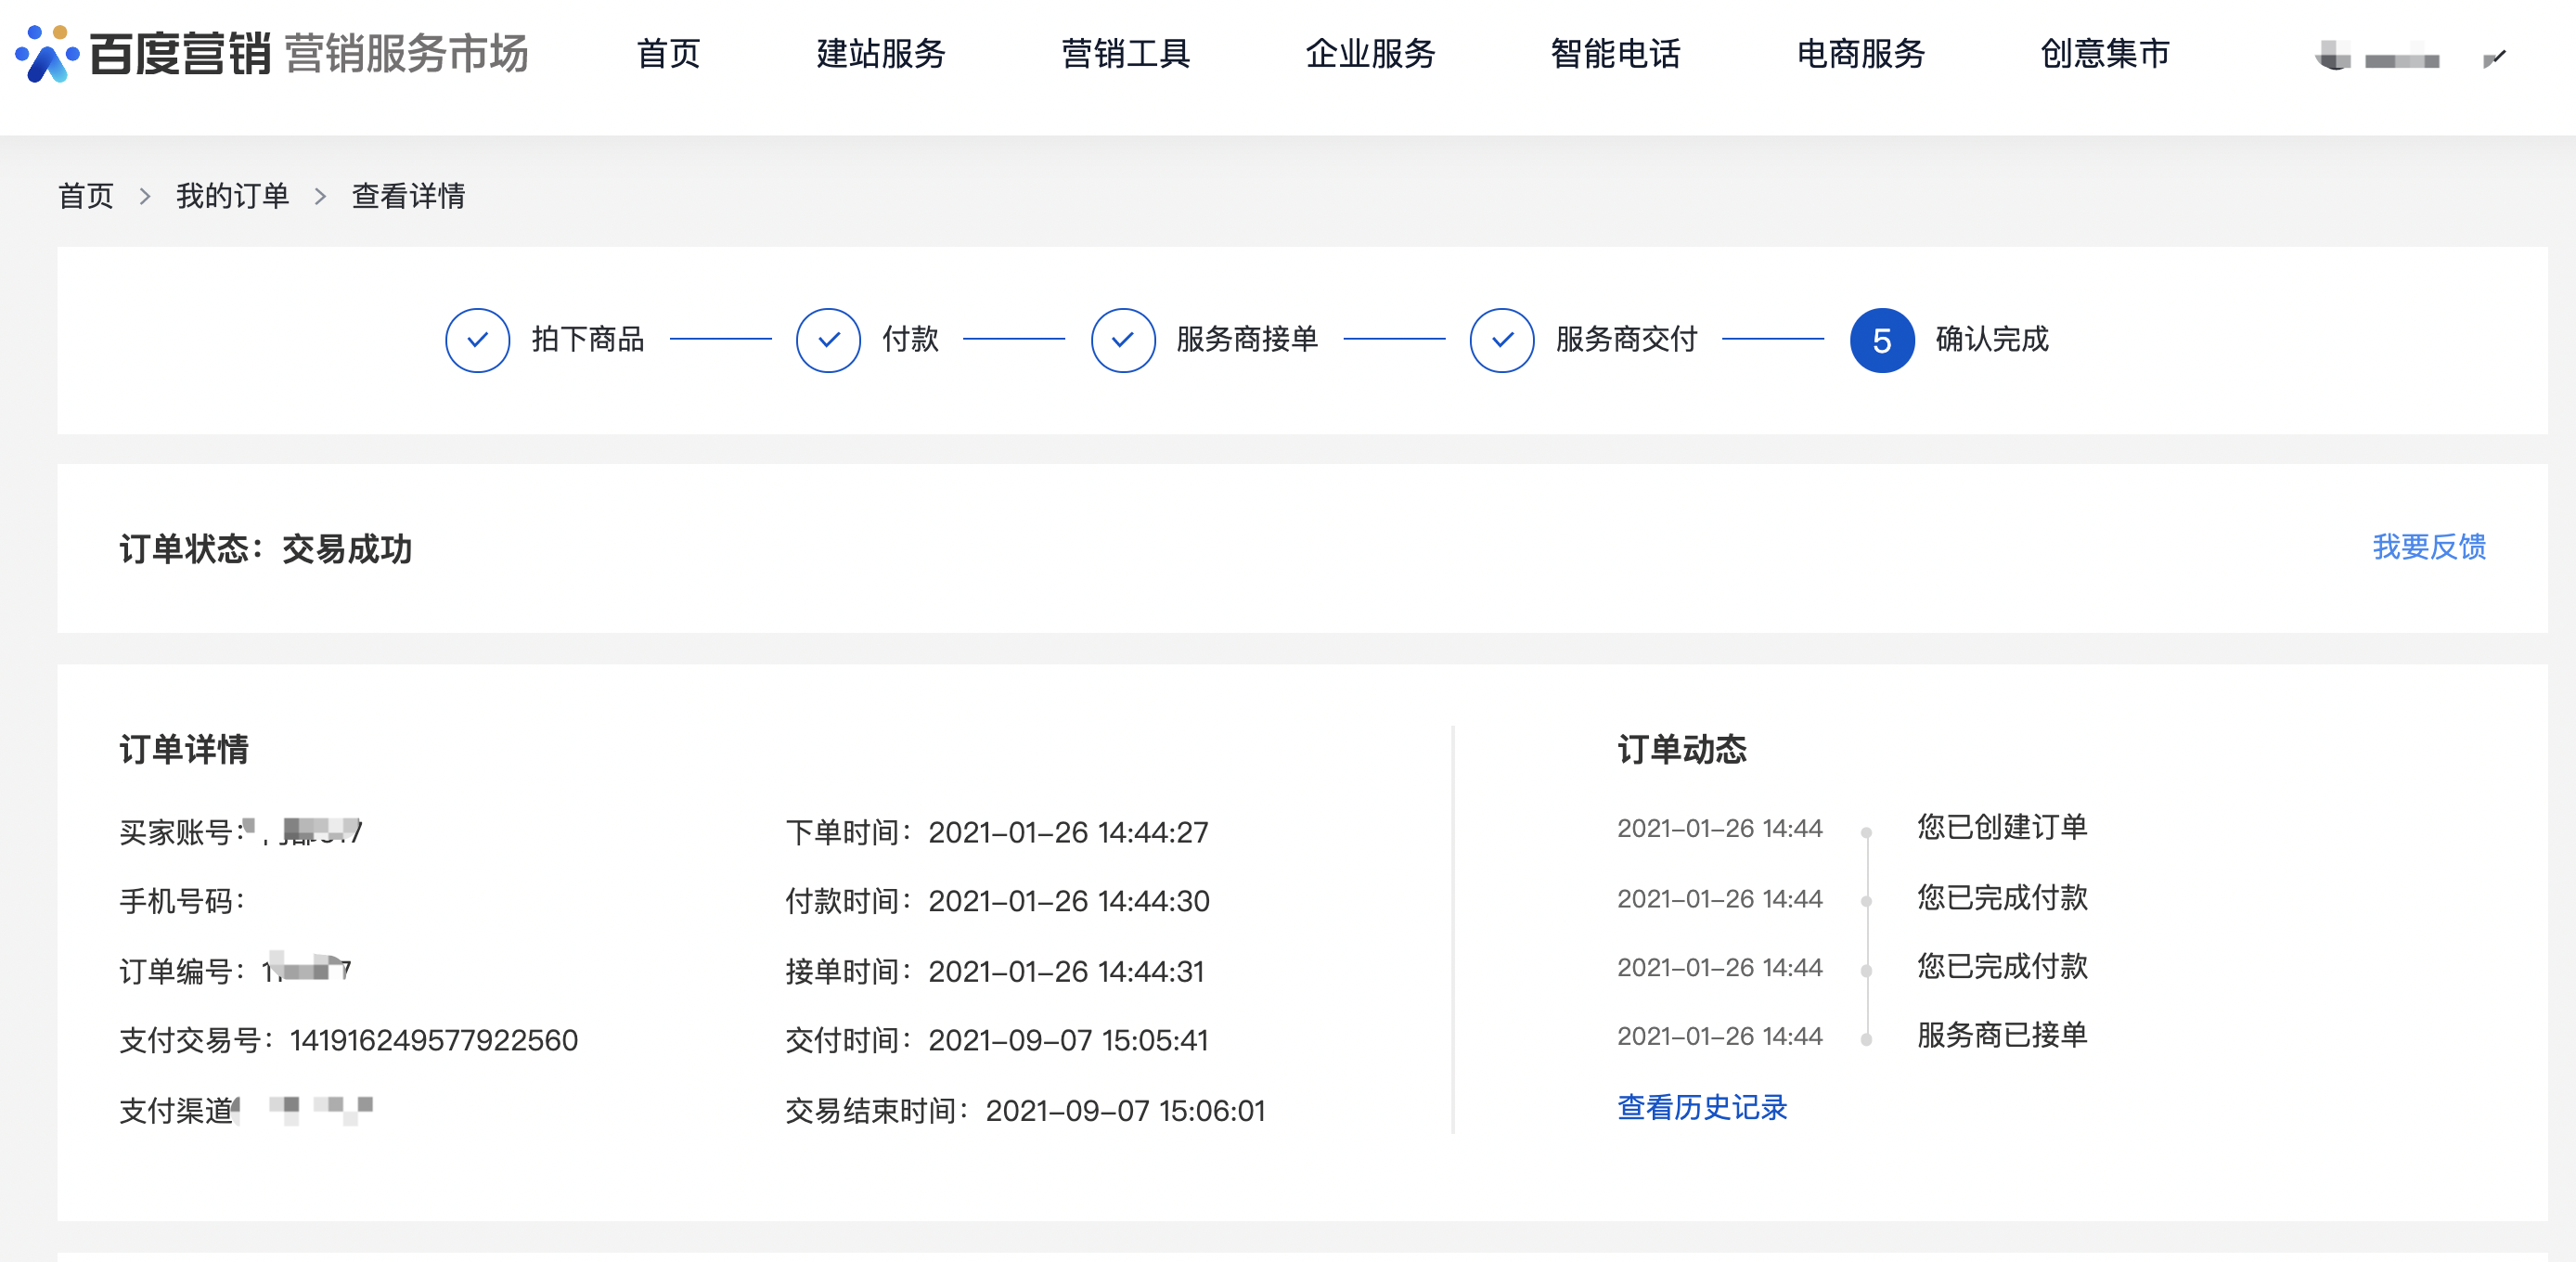The width and height of the screenshot is (2576, 1262).
Task: Click the step 5 确认完成 circle
Action: (x=1881, y=340)
